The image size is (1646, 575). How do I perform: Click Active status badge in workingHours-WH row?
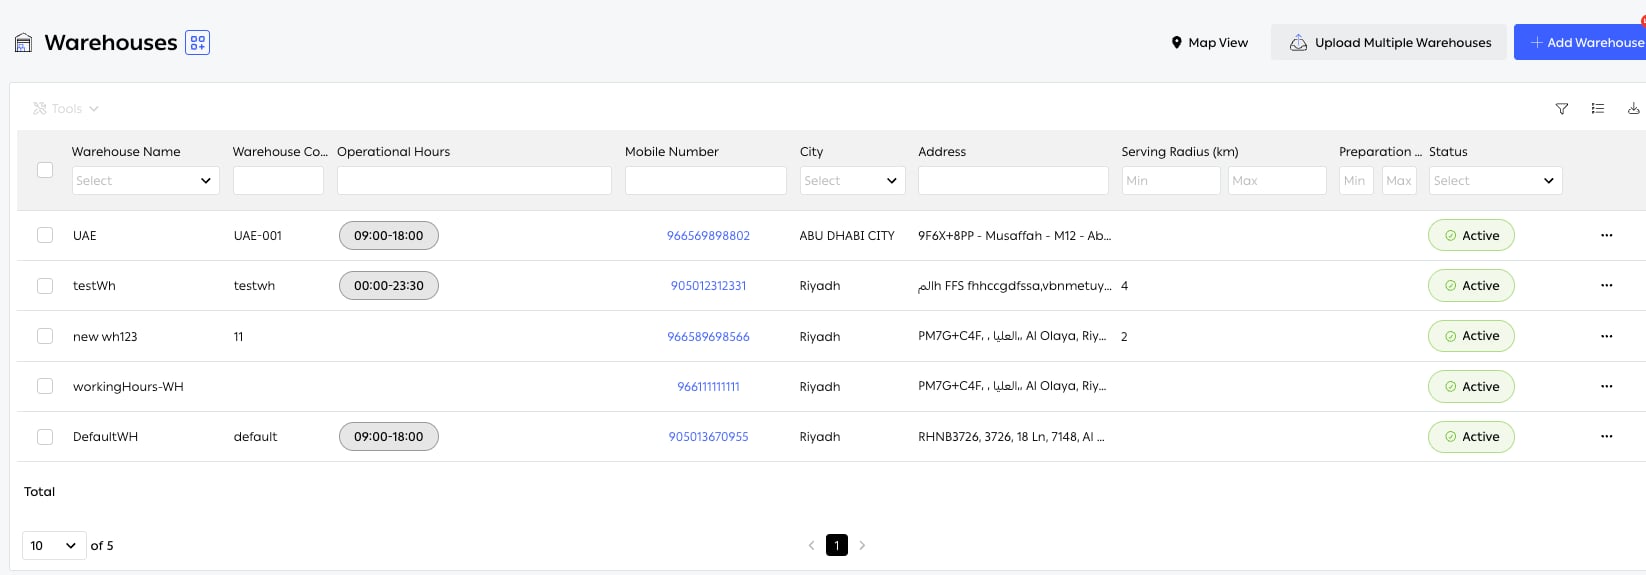[x=1471, y=387]
